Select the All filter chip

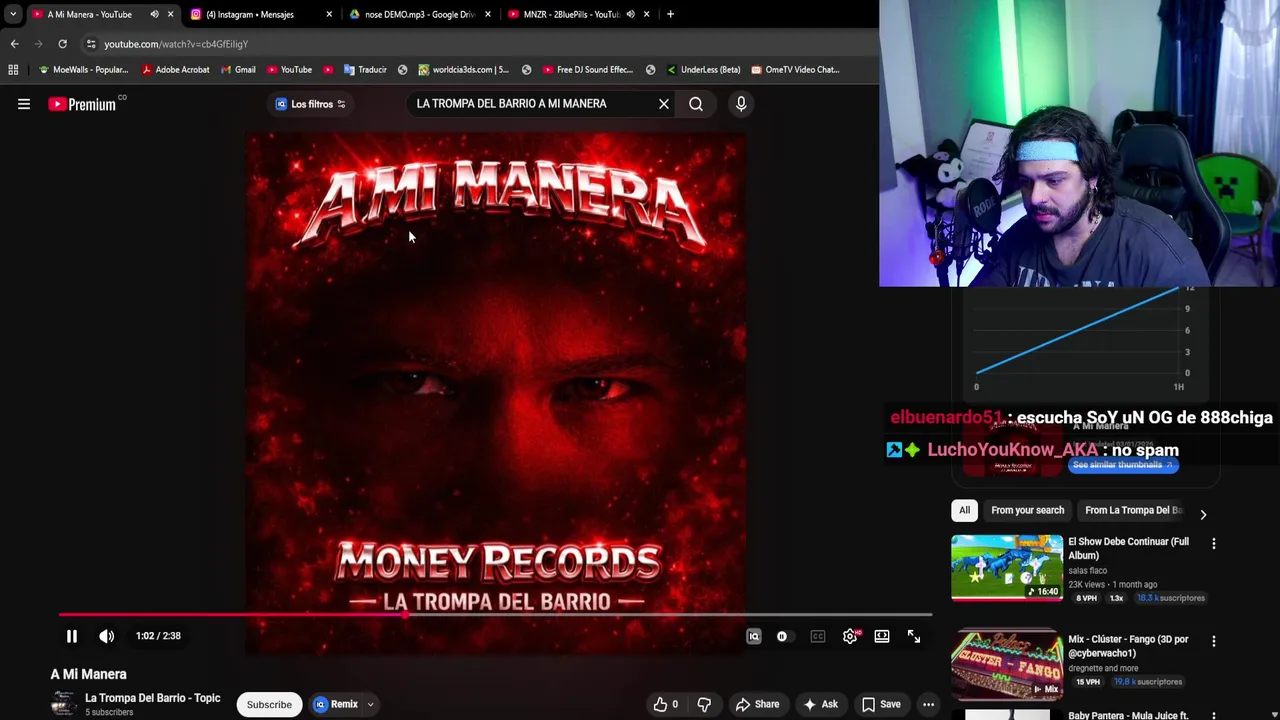coord(964,510)
